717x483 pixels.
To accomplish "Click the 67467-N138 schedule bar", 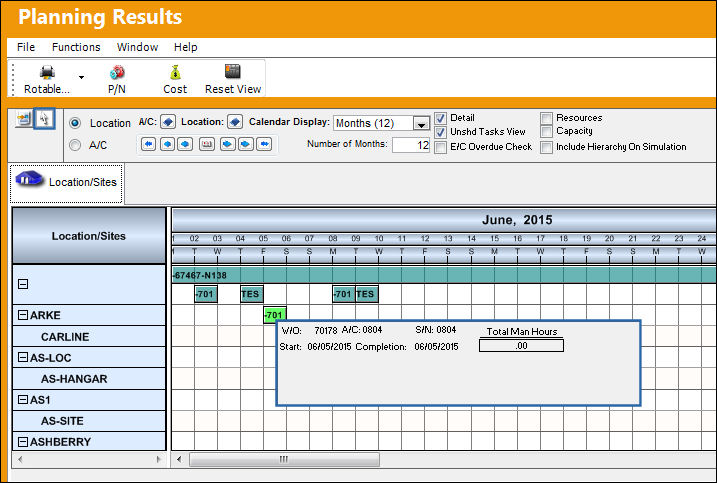I will pyautogui.click(x=444, y=275).
